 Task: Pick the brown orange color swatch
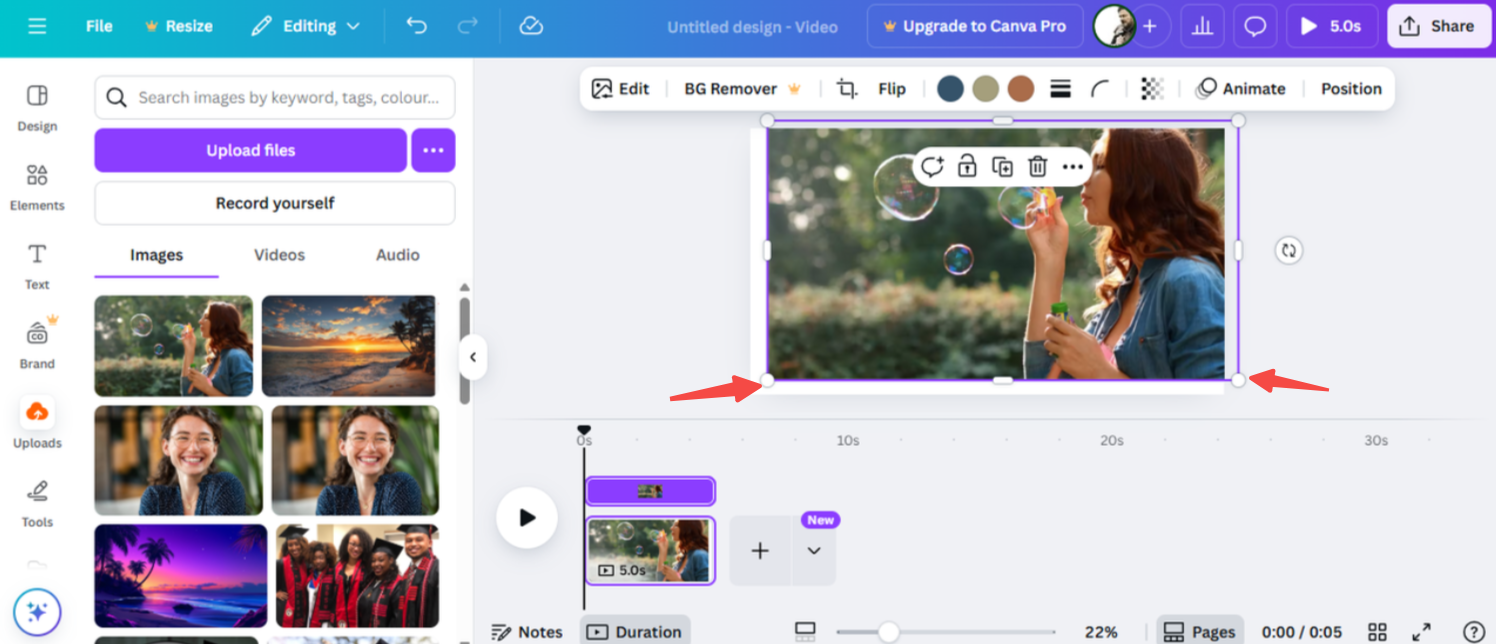point(1020,89)
